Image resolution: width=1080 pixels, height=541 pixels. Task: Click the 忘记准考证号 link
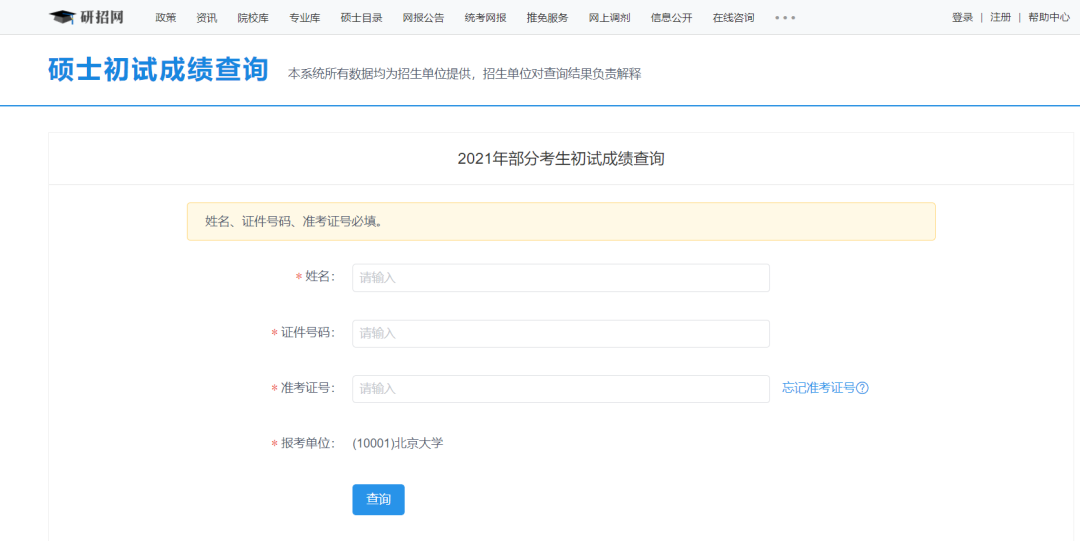pos(818,388)
